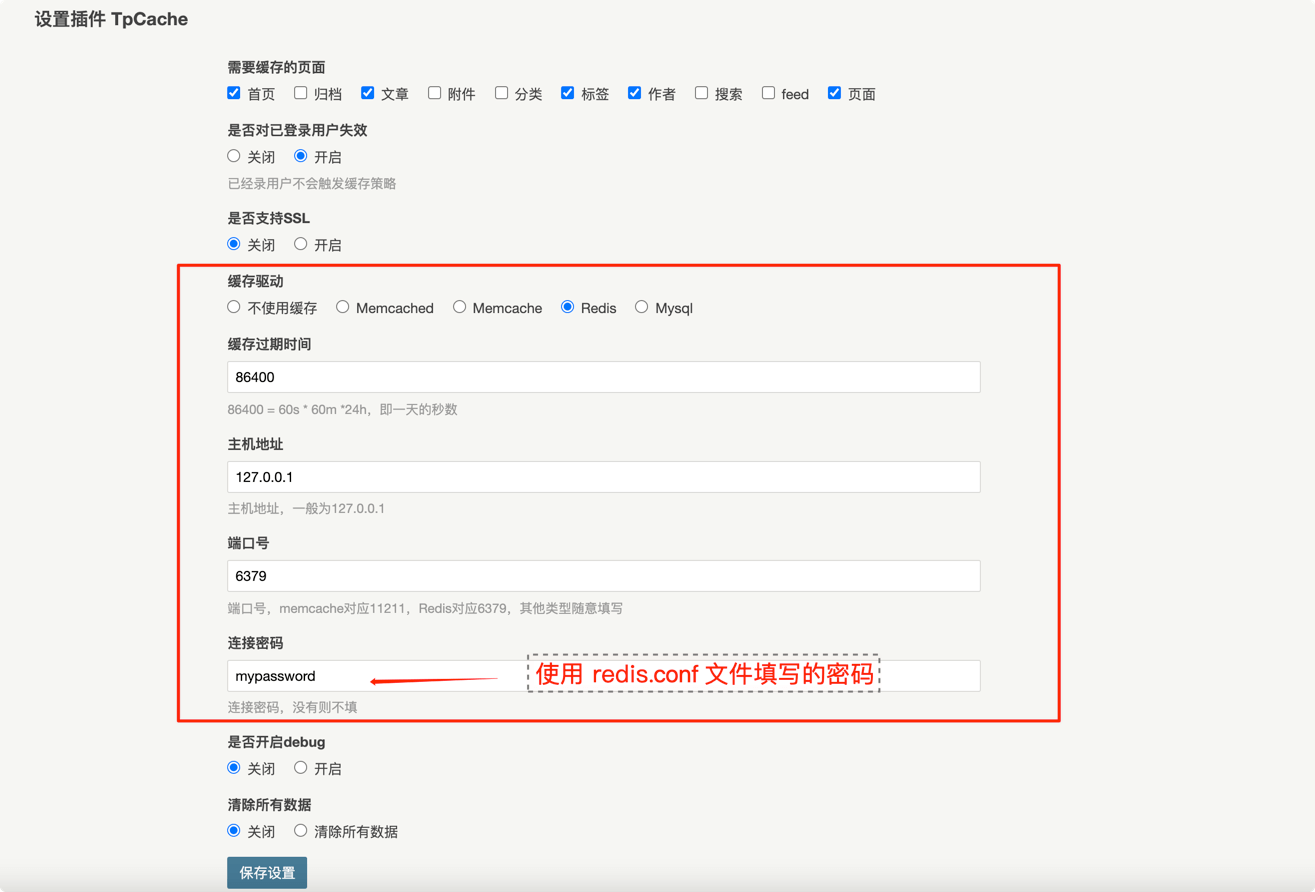Select the 清除所有数据 radio option
The image size is (1315, 892).
click(x=300, y=831)
